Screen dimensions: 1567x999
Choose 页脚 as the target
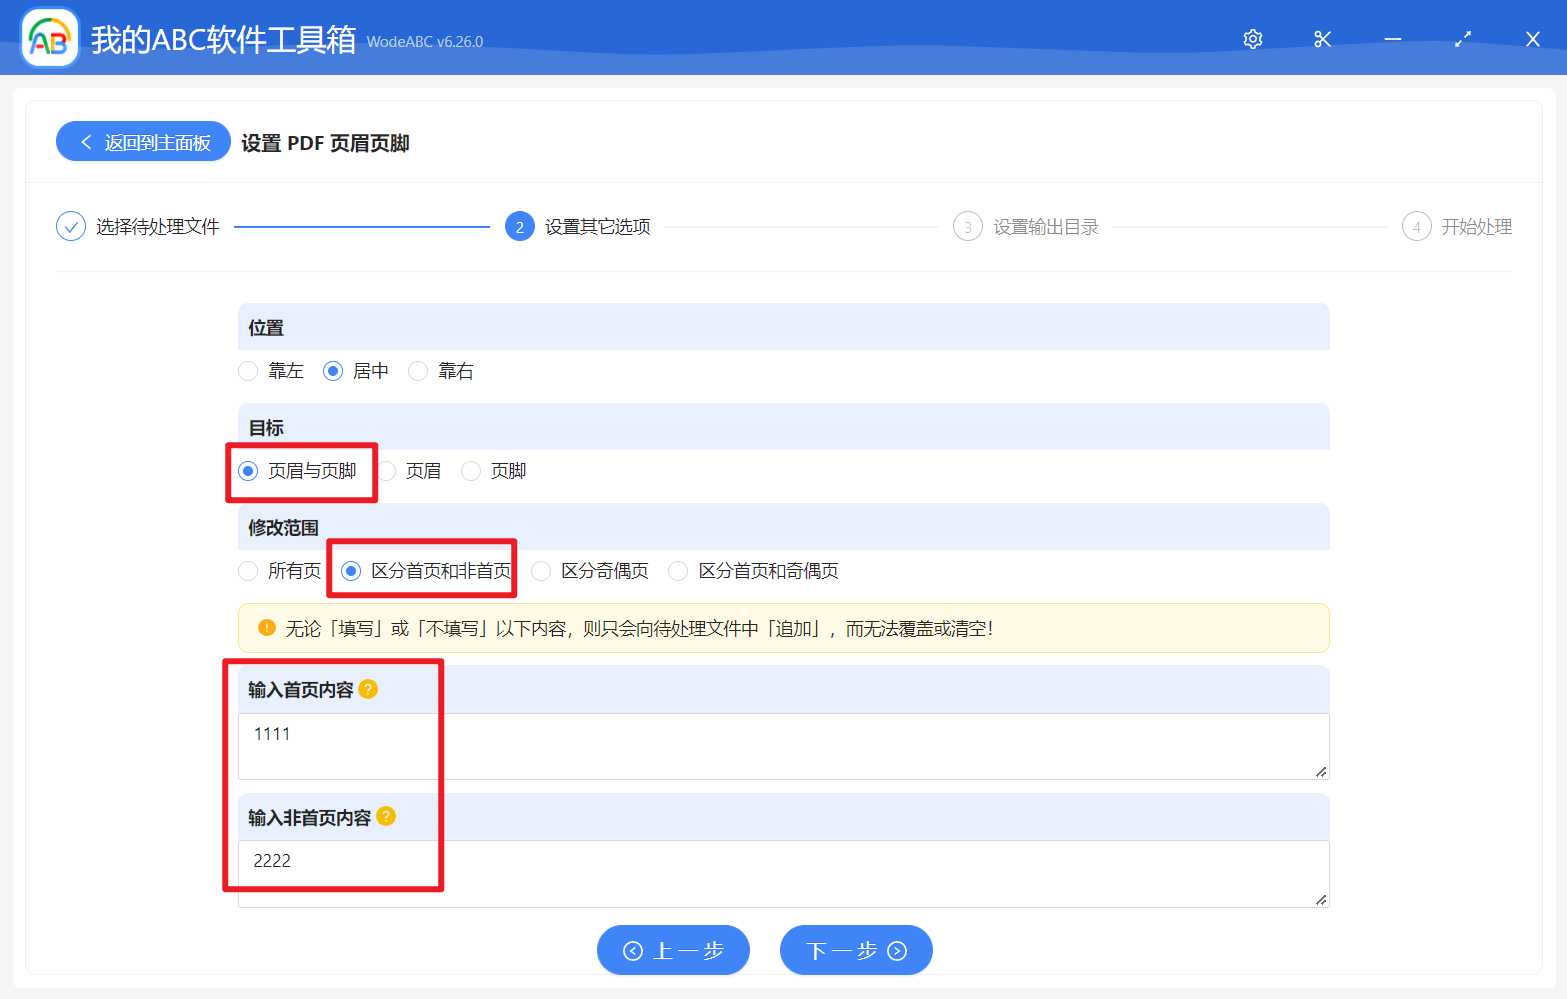point(471,471)
